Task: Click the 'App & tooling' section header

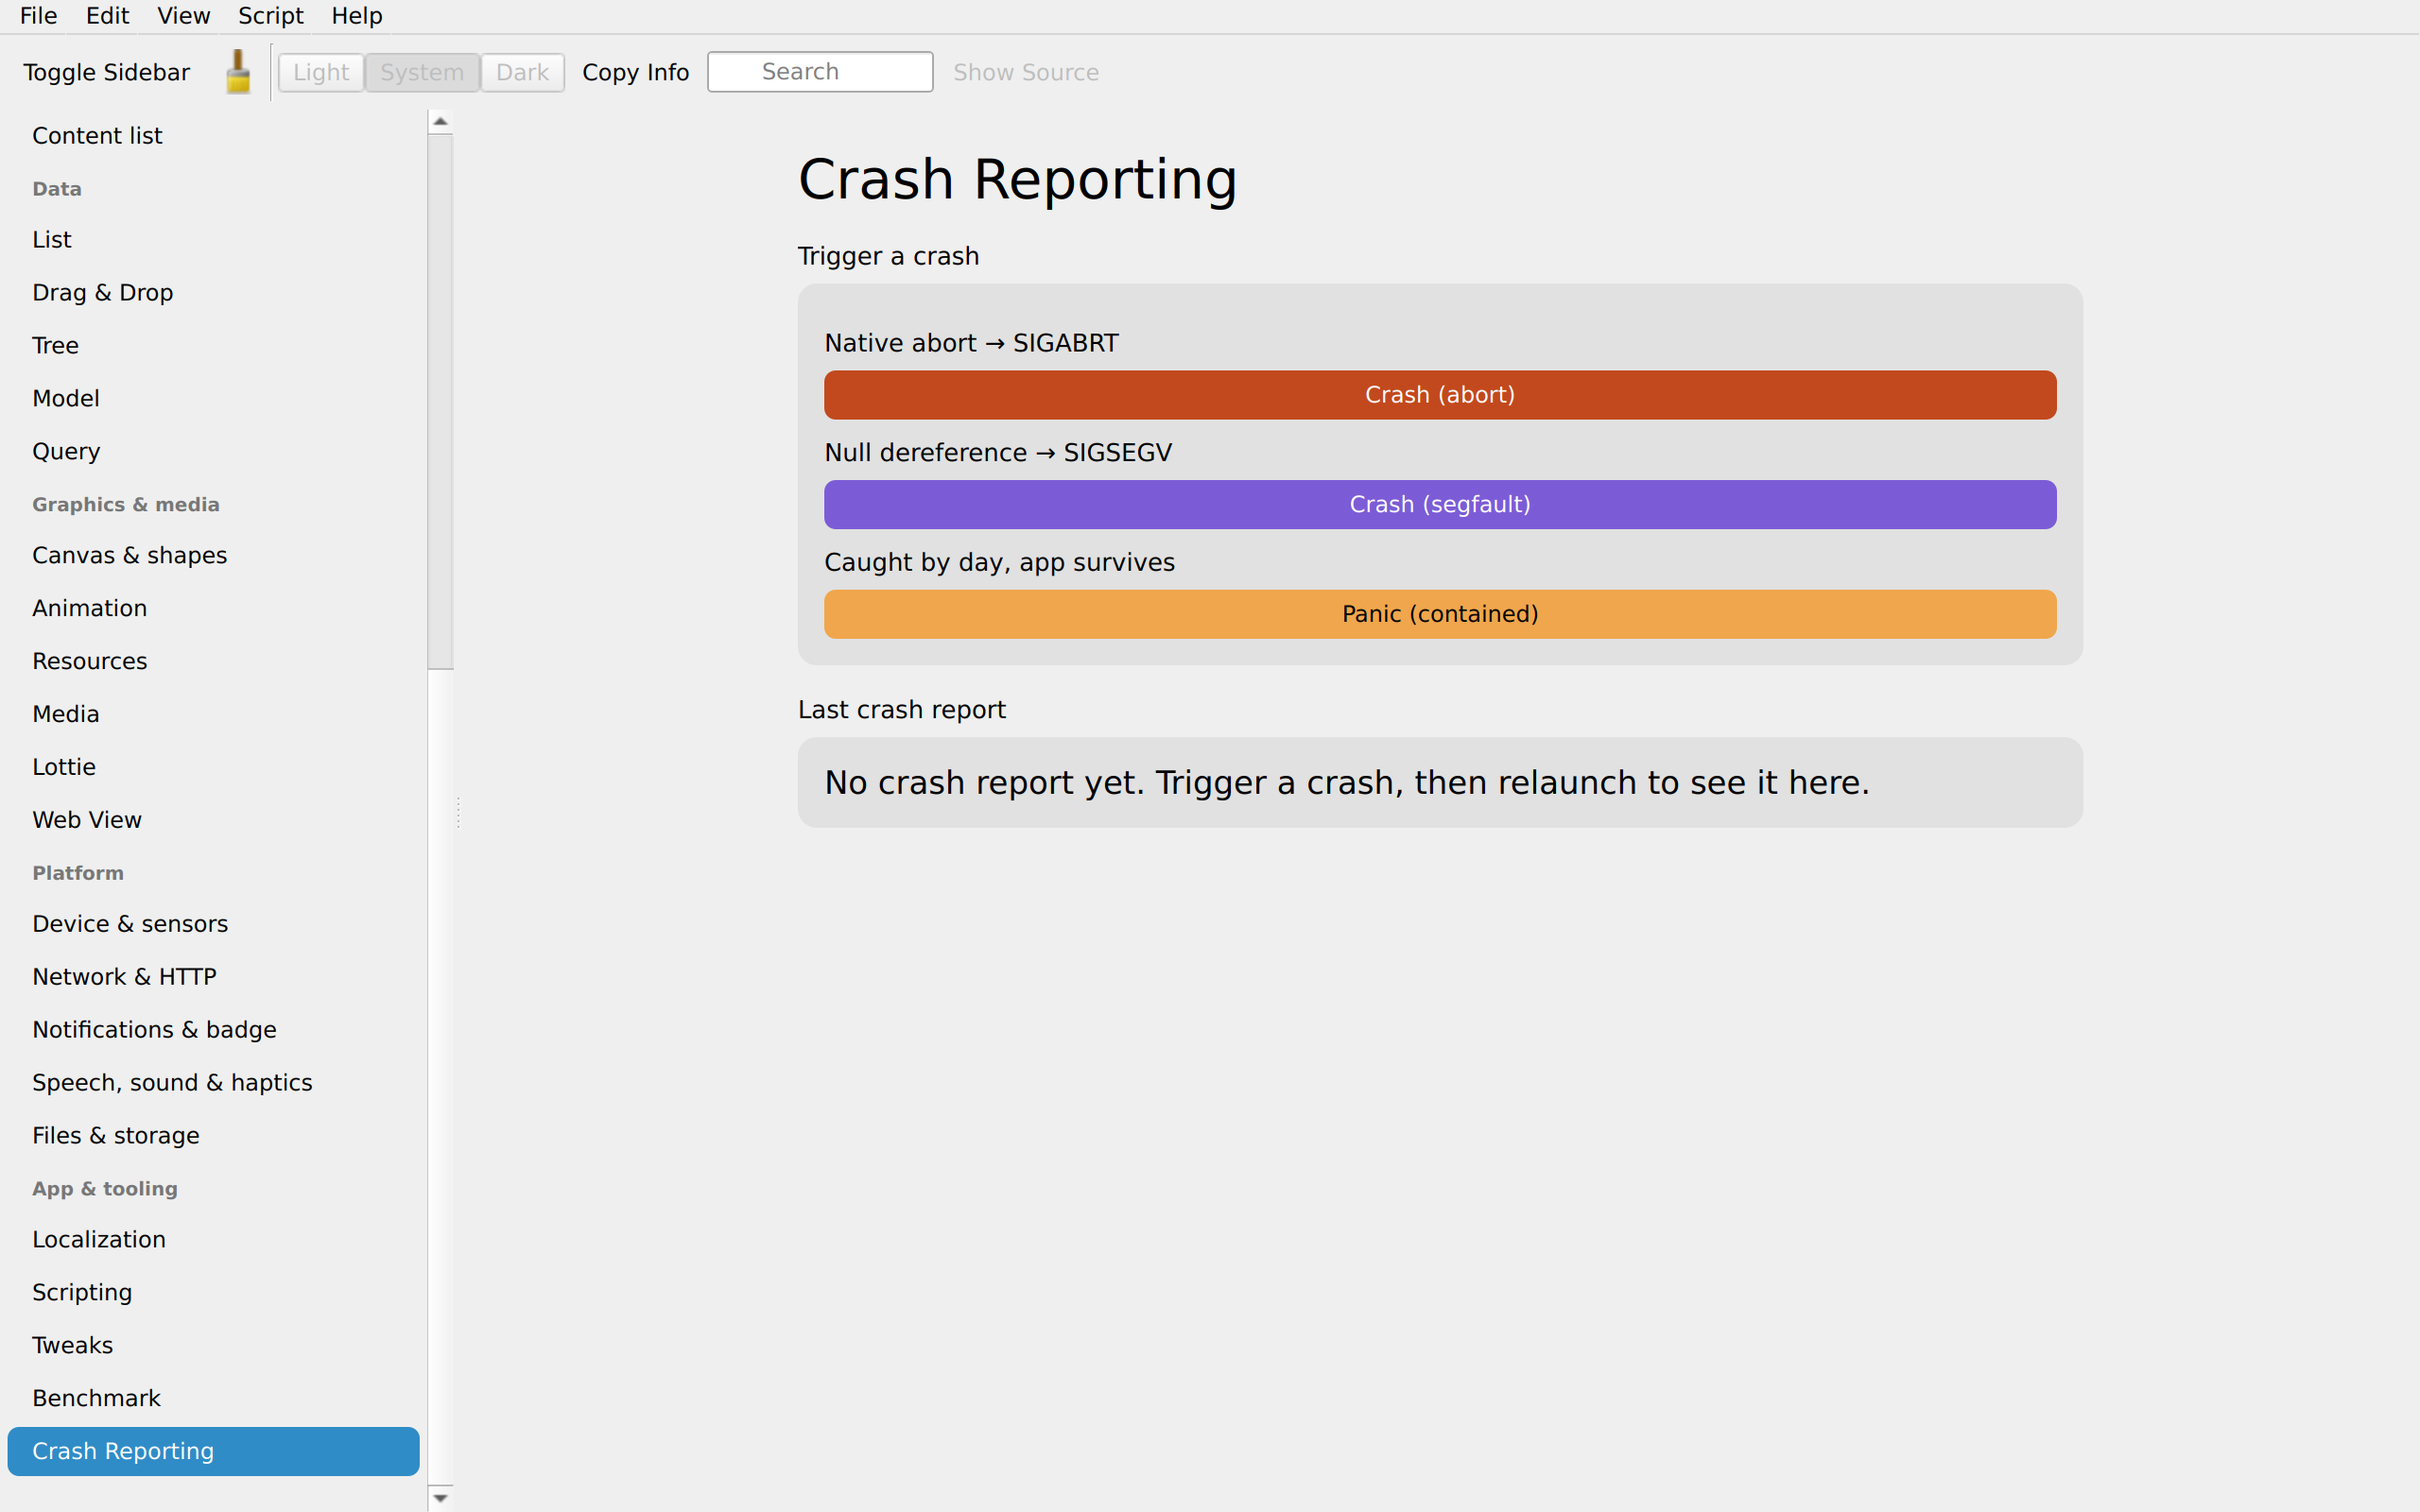Action: click(105, 1189)
